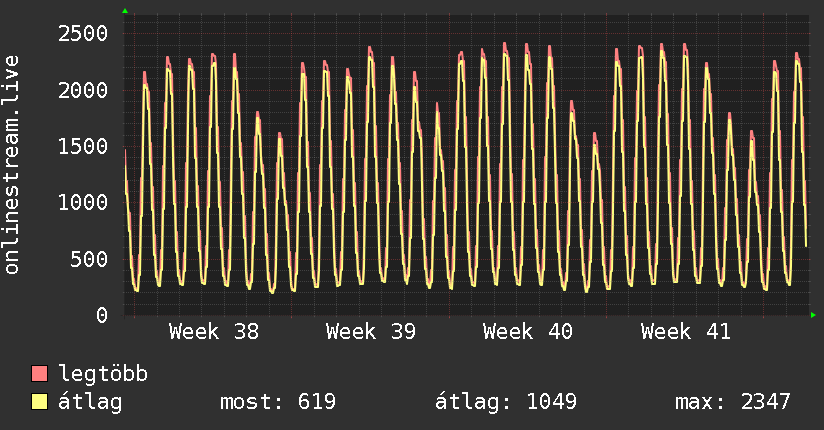Click the onlinestream.live vertical axis title
The image size is (824, 430).
12,165
